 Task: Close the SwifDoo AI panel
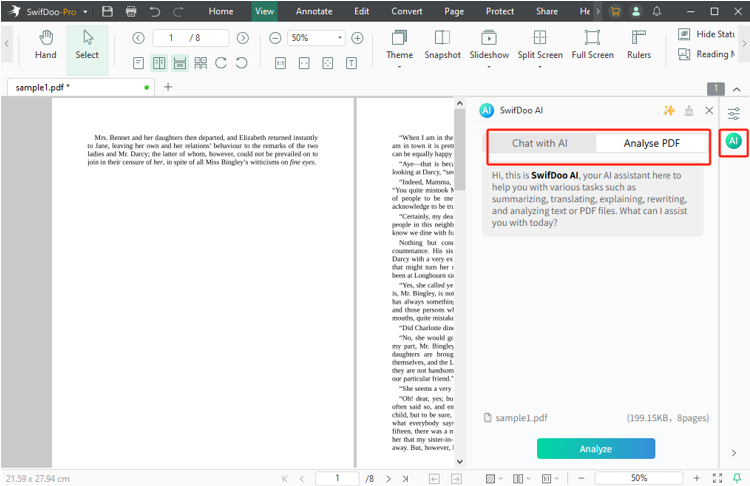pos(709,110)
